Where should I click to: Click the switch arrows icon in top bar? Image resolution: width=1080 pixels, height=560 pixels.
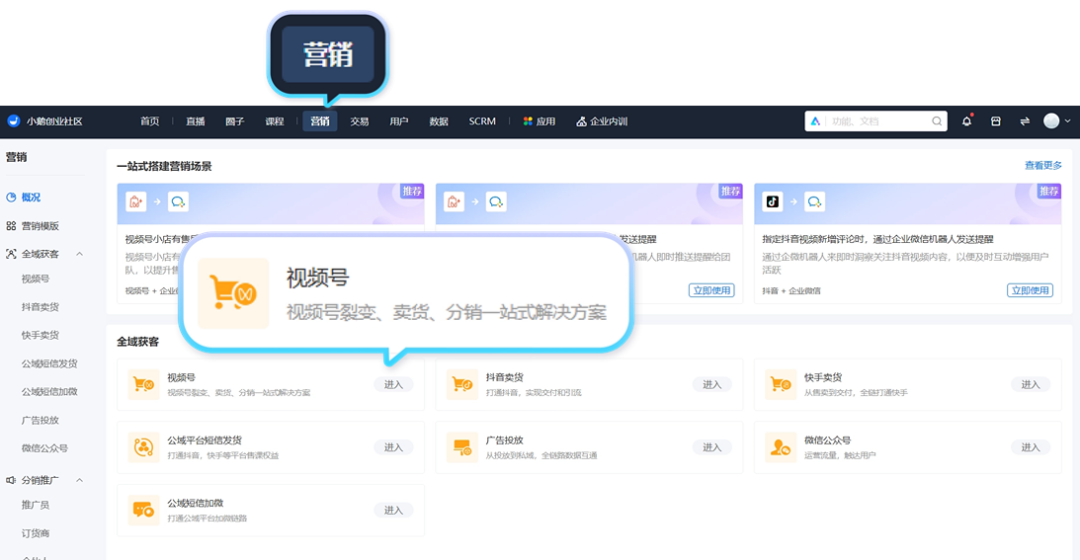pos(1024,121)
